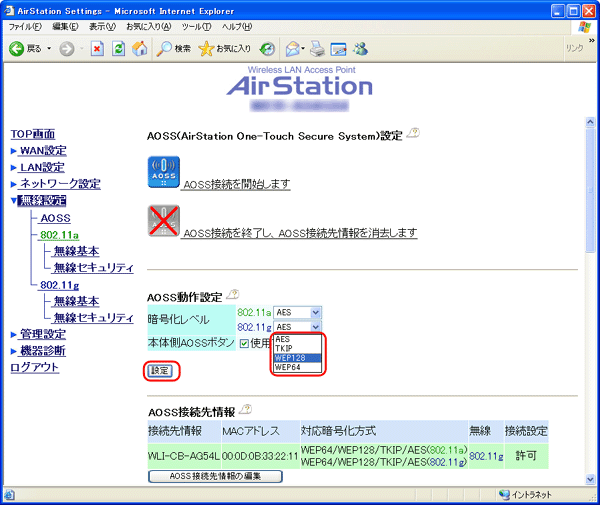
Task: Expand the toolbar overflow chevron
Action: coord(592,40)
